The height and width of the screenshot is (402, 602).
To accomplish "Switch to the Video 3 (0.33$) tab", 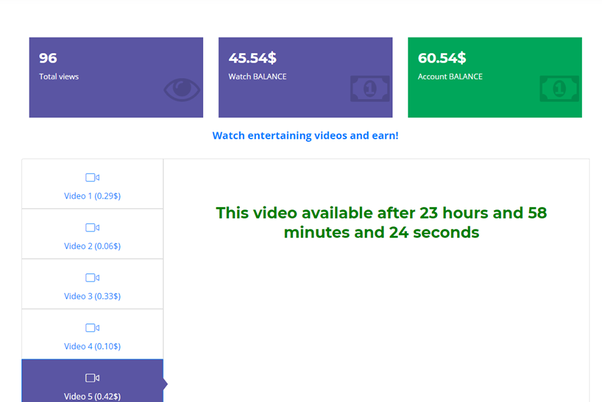I will [92, 284].
